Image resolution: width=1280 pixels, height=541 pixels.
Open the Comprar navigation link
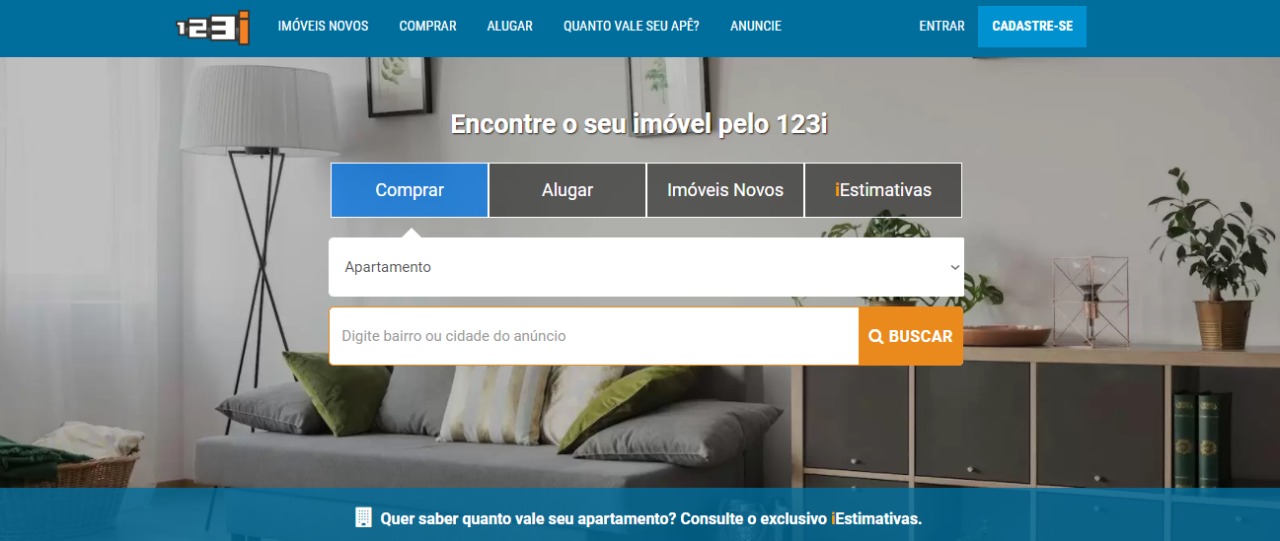[428, 26]
